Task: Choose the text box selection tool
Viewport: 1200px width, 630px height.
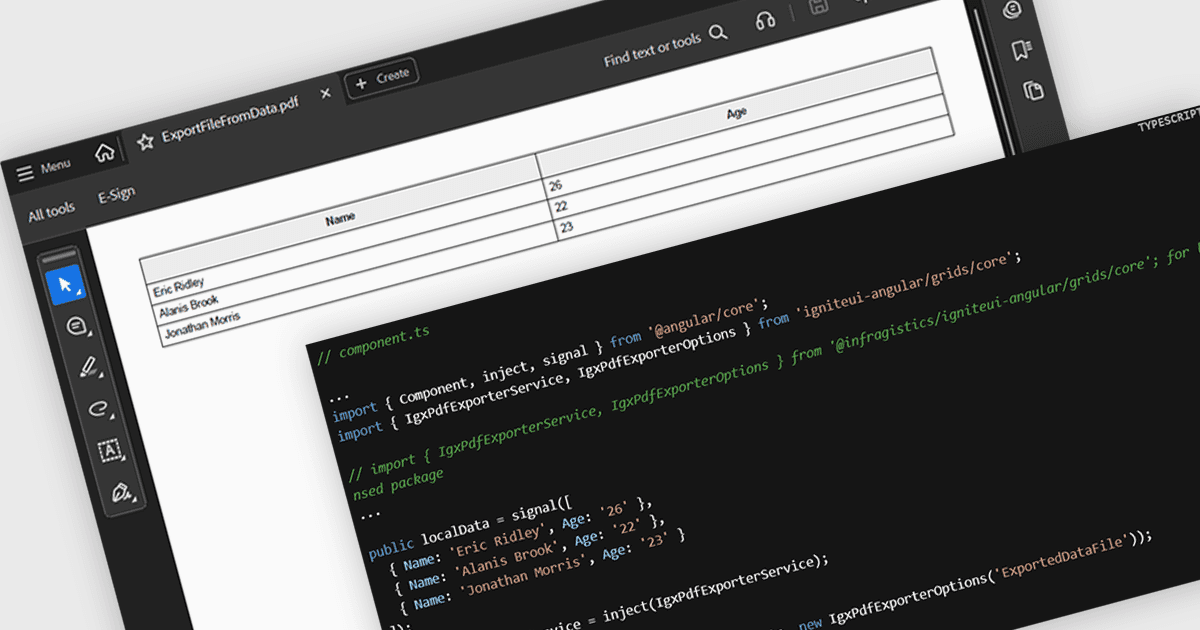Action: pyautogui.click(x=110, y=451)
